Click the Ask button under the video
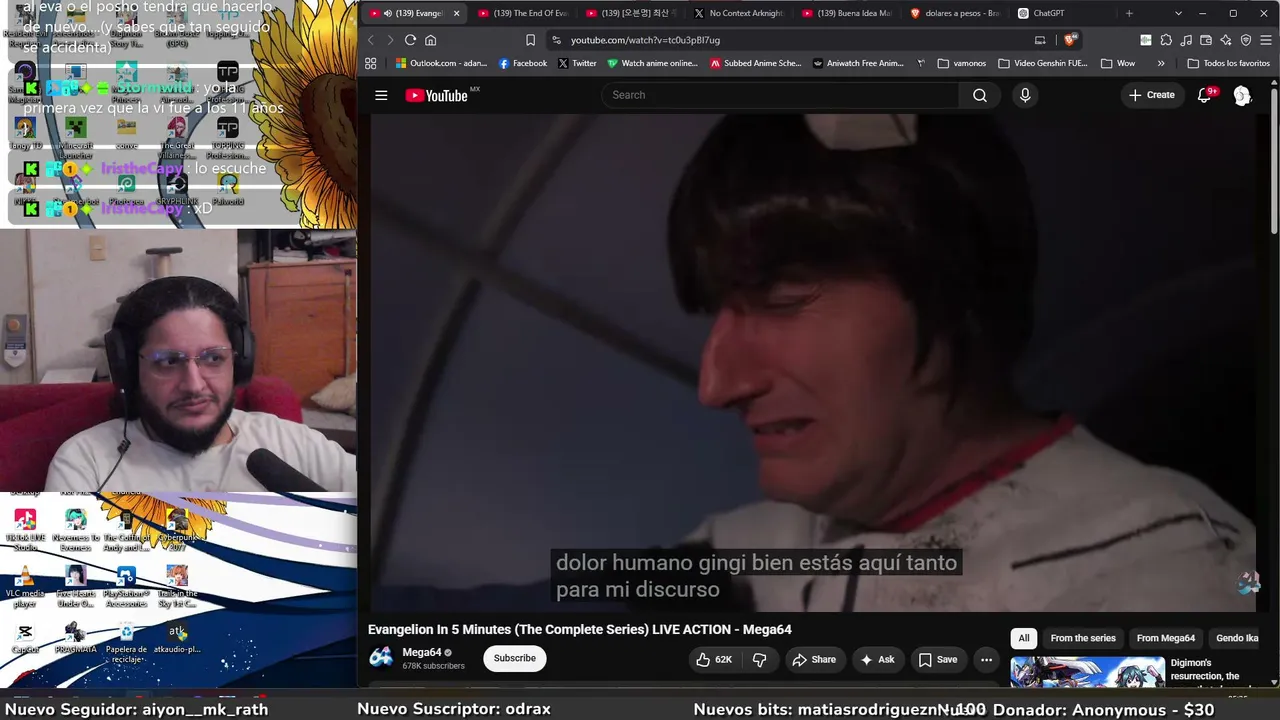Image resolution: width=1280 pixels, height=720 pixels. click(x=877, y=659)
